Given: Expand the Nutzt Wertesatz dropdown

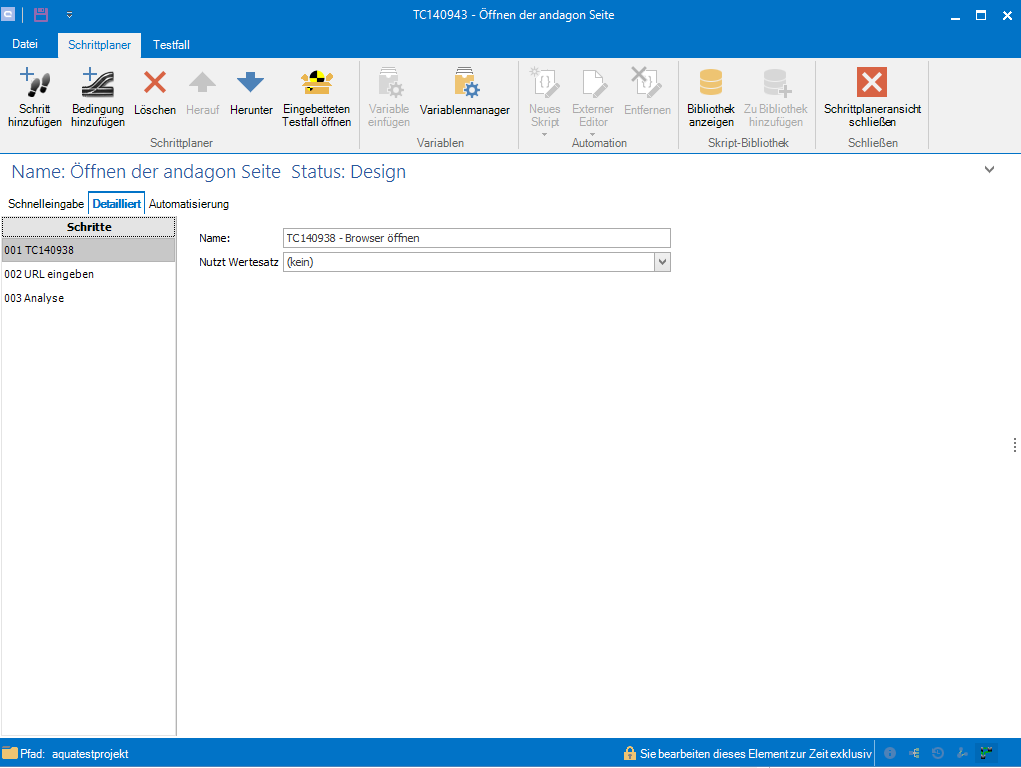Looking at the screenshot, I should [661, 262].
